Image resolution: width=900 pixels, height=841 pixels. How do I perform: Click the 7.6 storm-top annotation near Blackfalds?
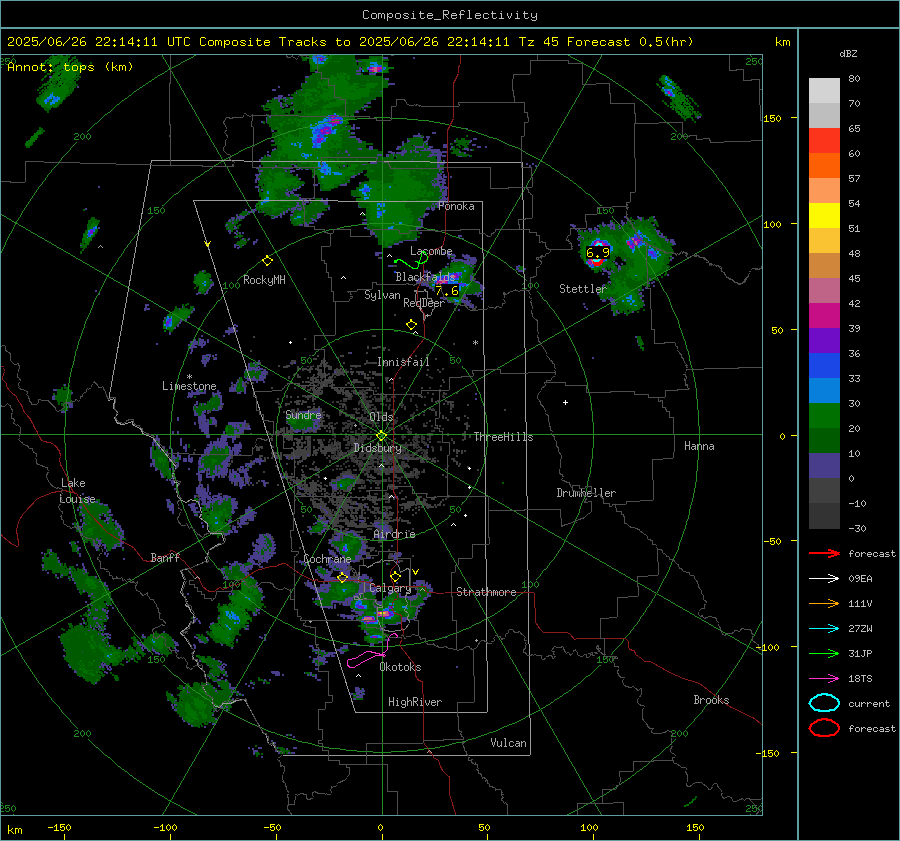[x=447, y=290]
